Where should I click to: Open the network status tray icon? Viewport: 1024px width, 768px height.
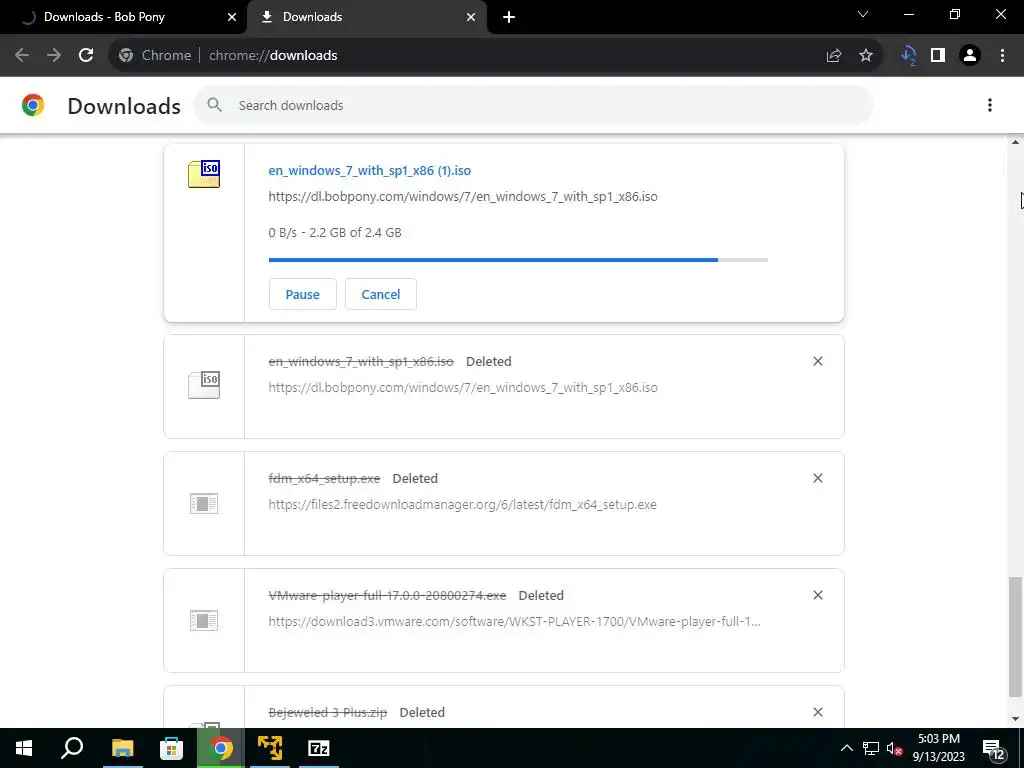[x=871, y=748]
